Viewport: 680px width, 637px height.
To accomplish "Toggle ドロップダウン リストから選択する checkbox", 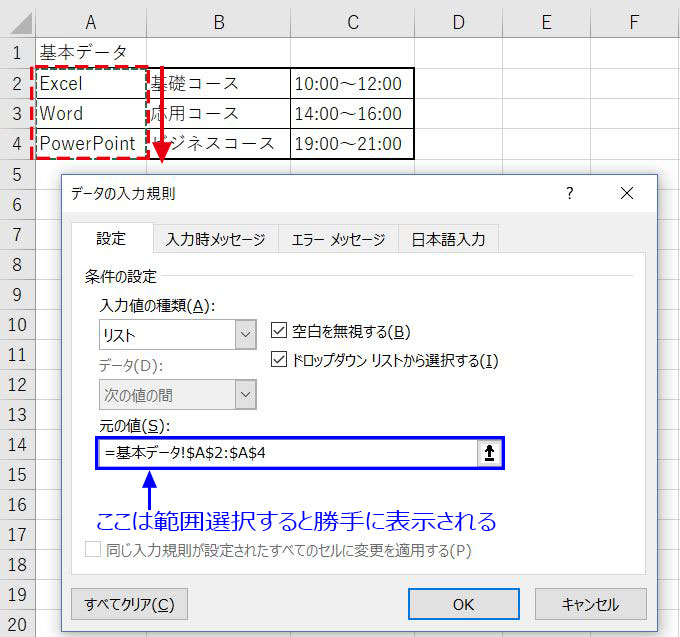I will pos(279,359).
